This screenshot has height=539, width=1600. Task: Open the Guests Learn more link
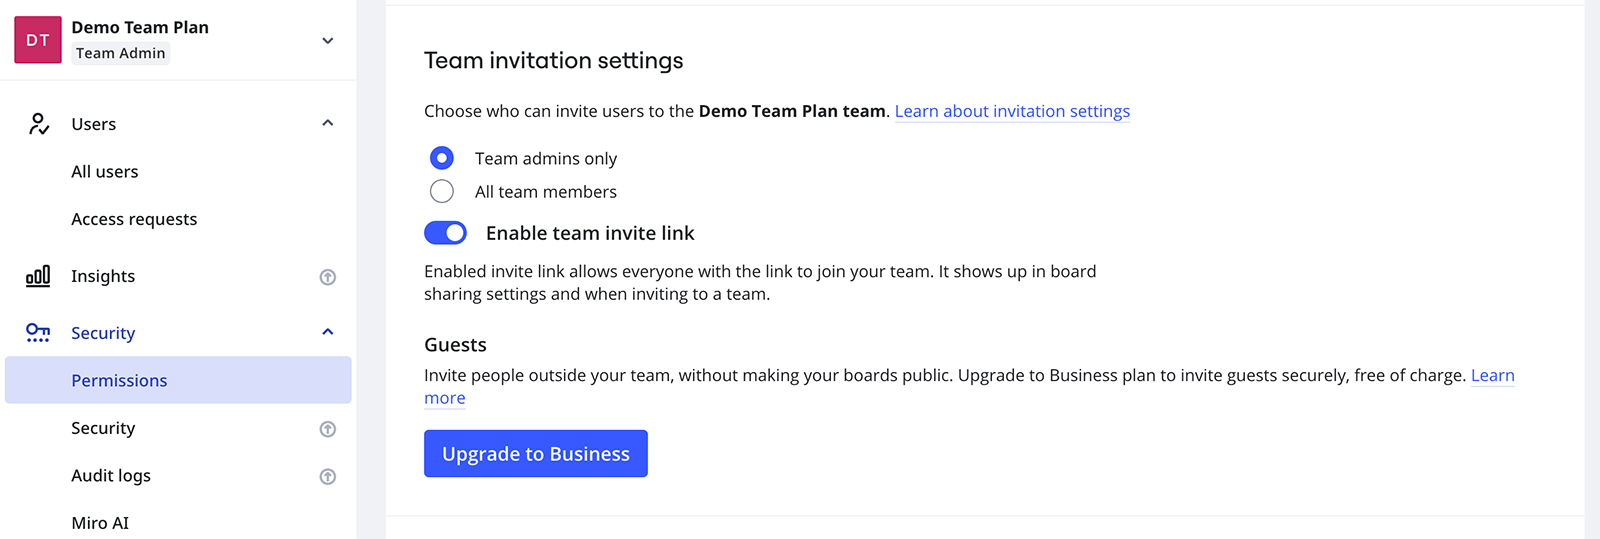tap(1492, 376)
